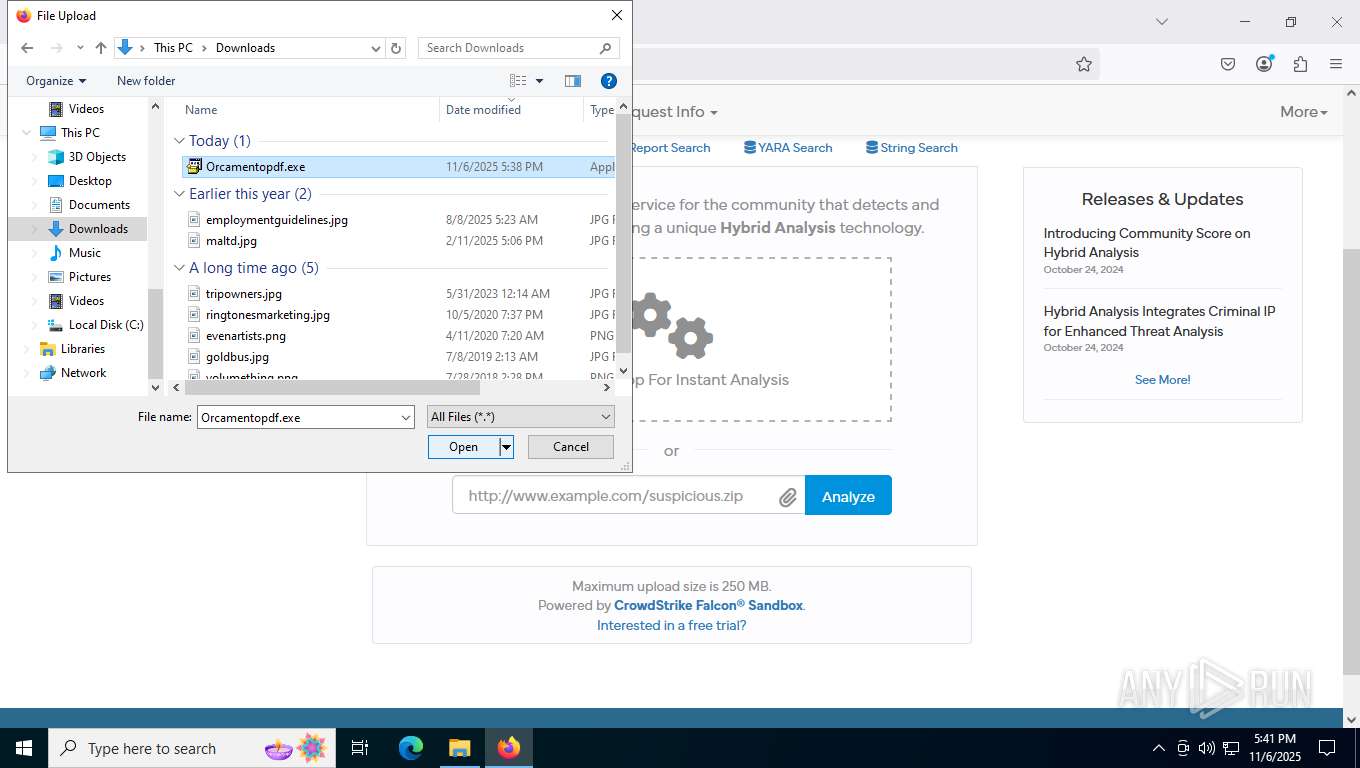Open the Firefox hamburger menu

click(x=1336, y=64)
